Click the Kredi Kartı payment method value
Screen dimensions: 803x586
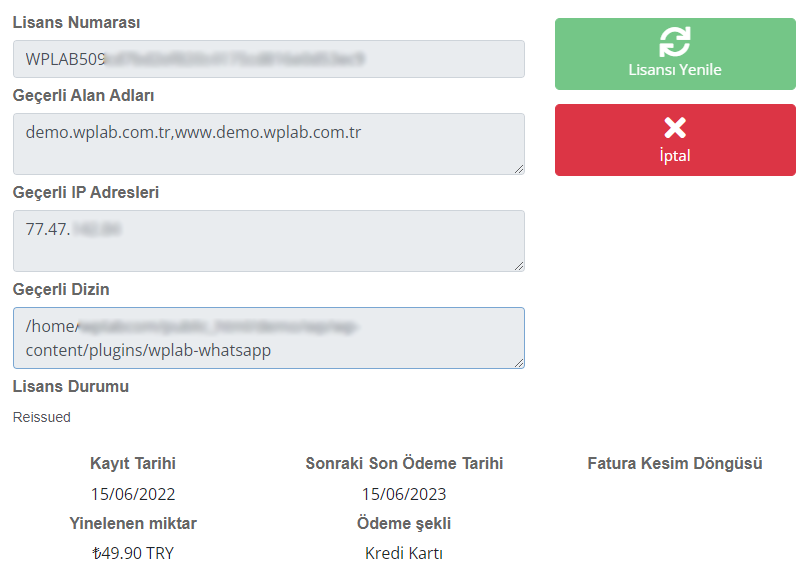click(x=404, y=553)
